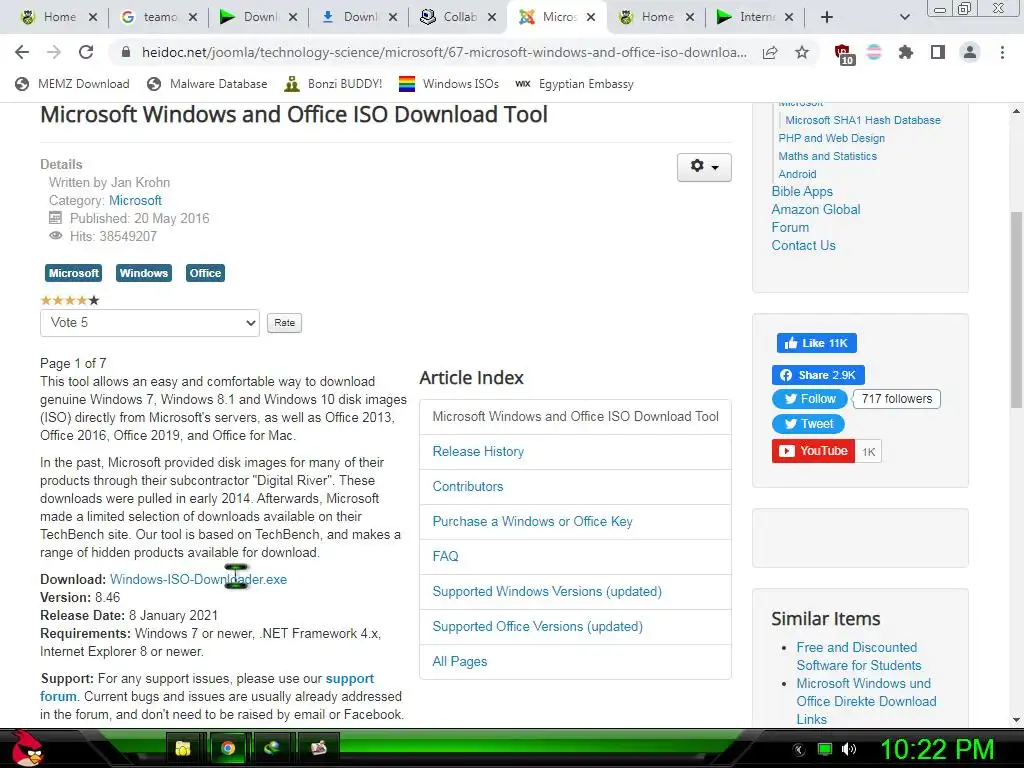Open the Chrome taskbar icon

[227, 748]
